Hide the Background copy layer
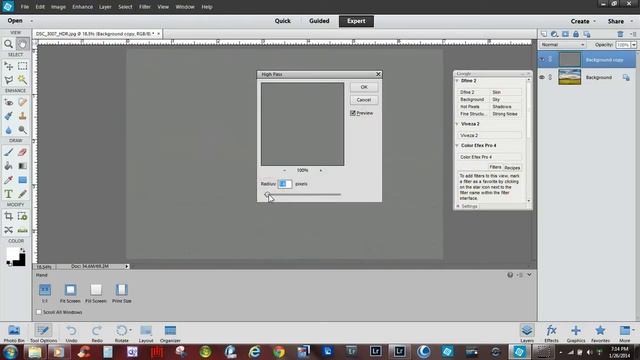Screen dimensions: 640x360 click(542, 60)
